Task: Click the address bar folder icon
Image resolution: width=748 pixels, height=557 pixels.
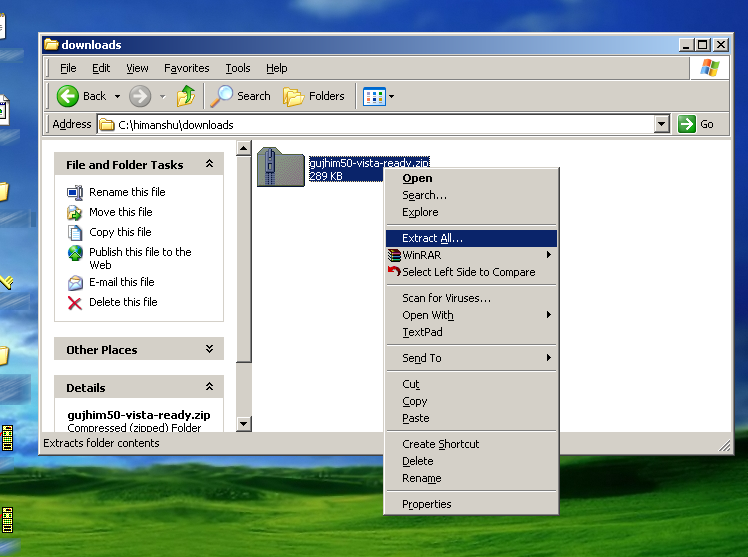Action: 107,124
